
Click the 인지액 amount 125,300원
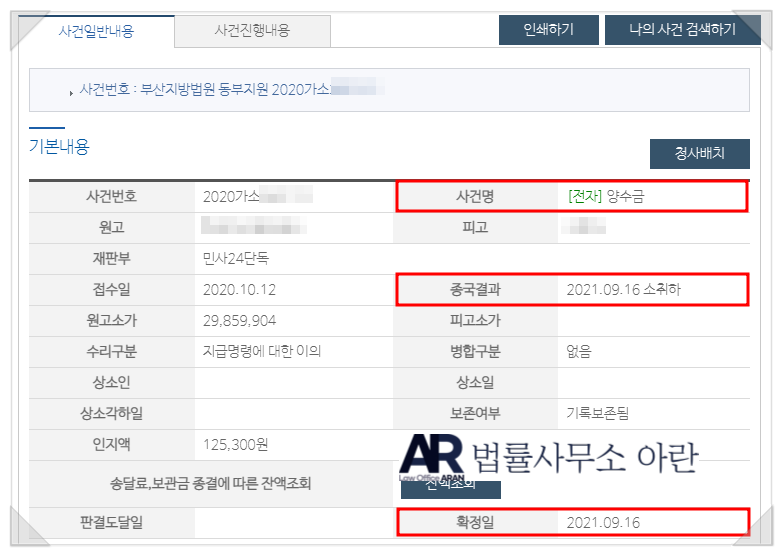pyautogui.click(x=235, y=445)
